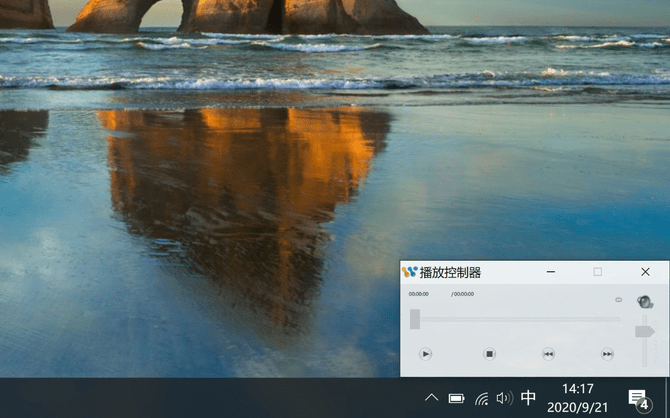This screenshot has height=418, width=670.
Task: Expand the hidden system tray icons
Action: tap(431, 398)
